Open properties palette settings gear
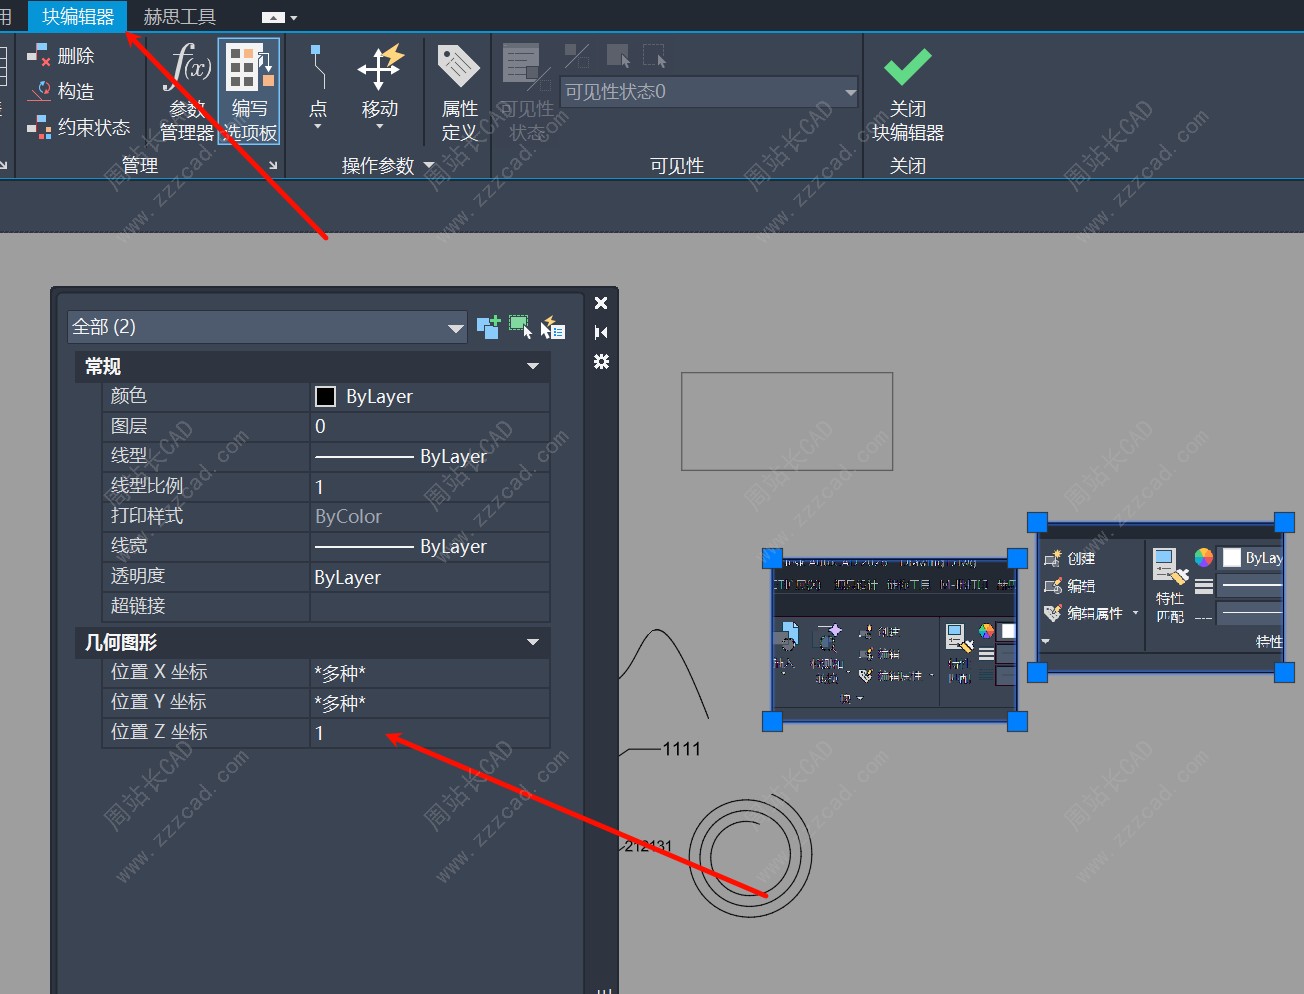 point(601,361)
